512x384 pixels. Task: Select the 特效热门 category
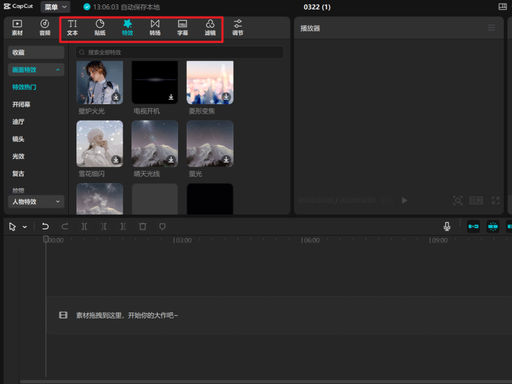[24, 87]
